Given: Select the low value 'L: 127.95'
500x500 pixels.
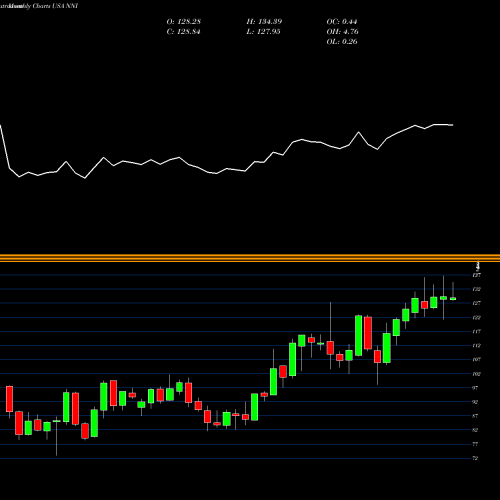Looking at the screenshot, I should [263, 32].
